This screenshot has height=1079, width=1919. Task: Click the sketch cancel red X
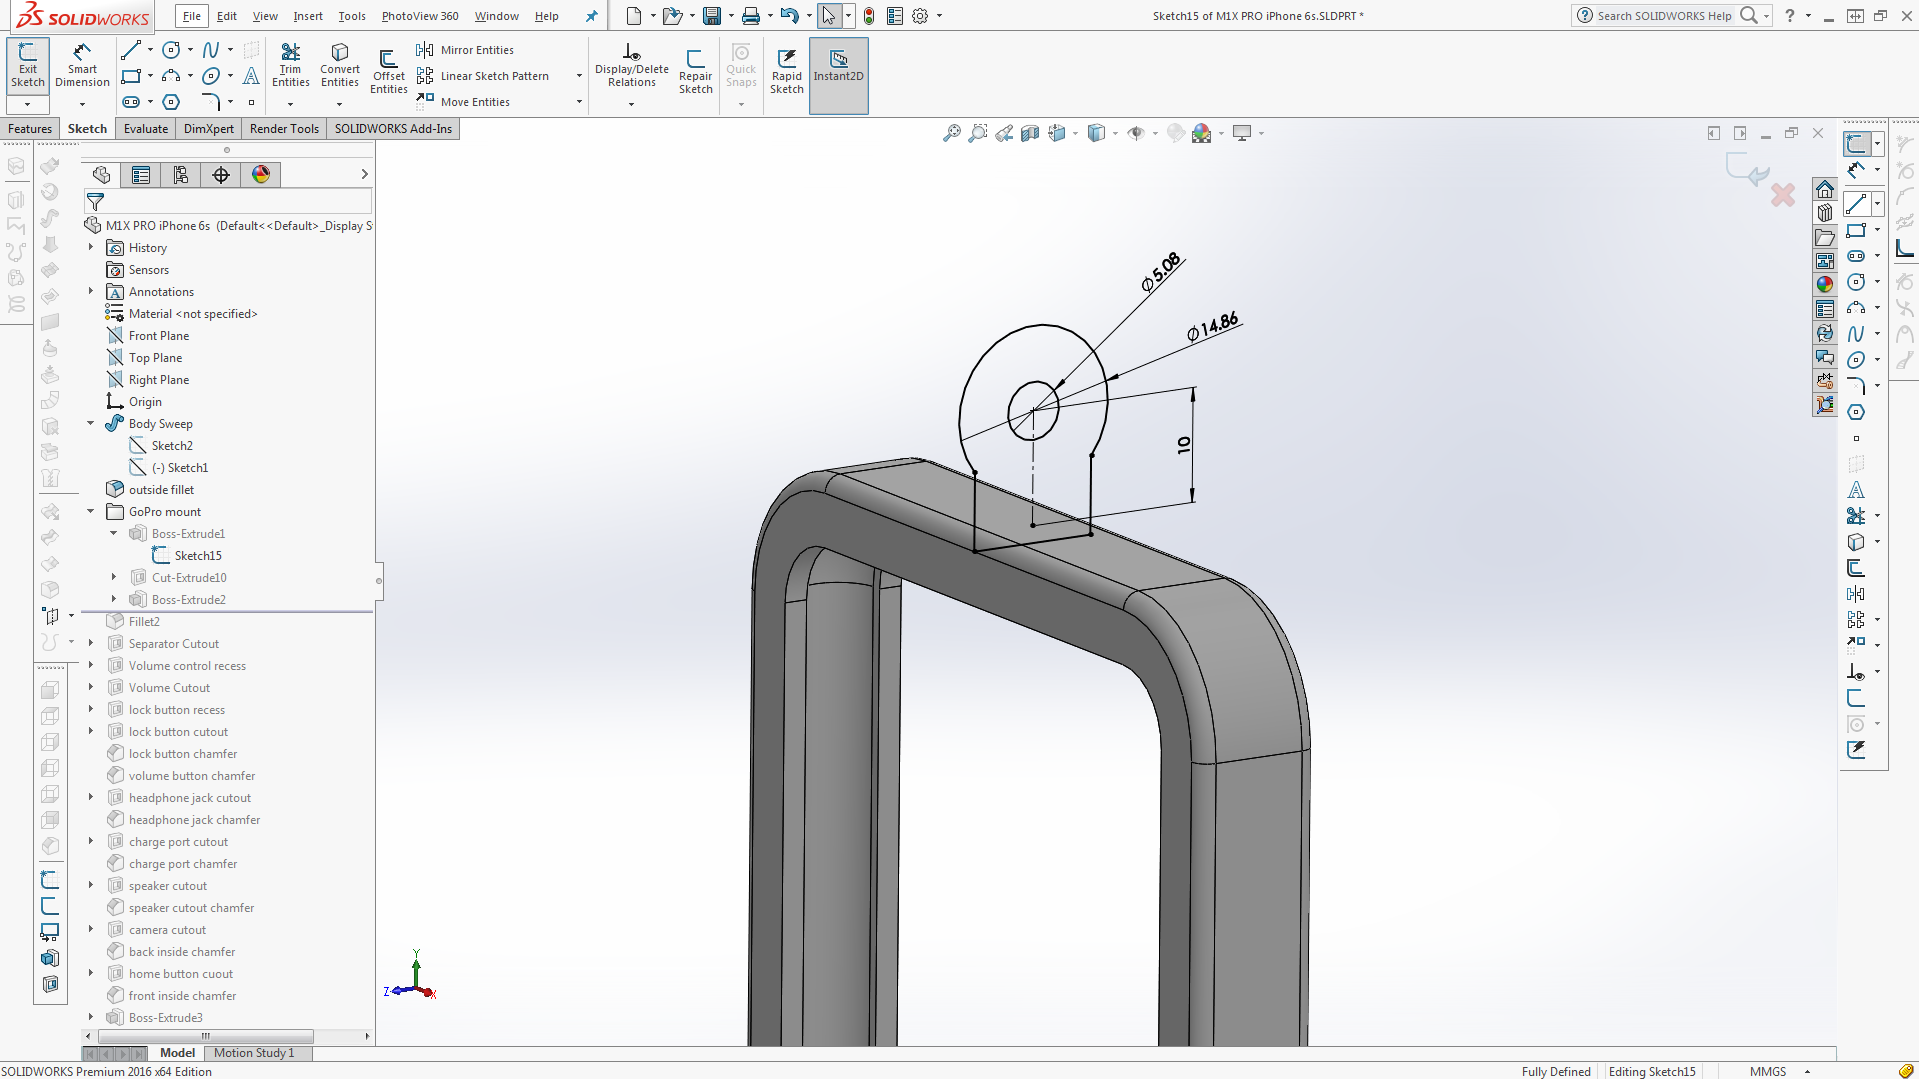click(x=1782, y=194)
